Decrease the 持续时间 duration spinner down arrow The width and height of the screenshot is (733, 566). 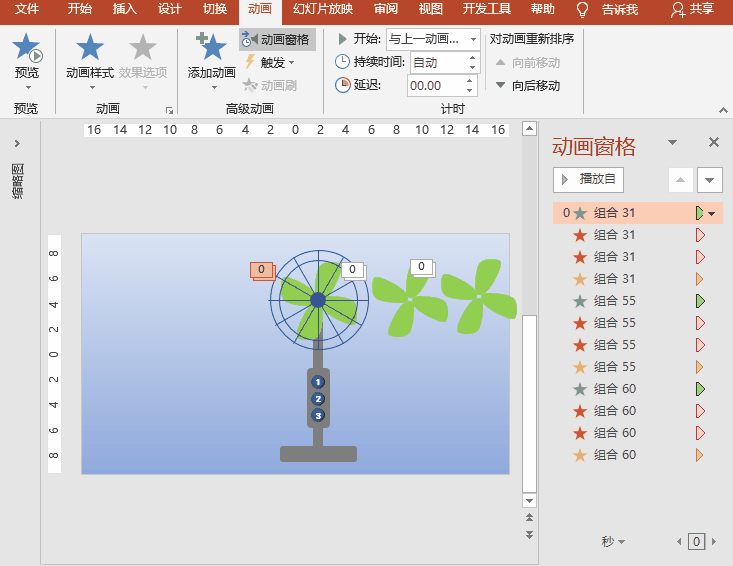[473, 68]
